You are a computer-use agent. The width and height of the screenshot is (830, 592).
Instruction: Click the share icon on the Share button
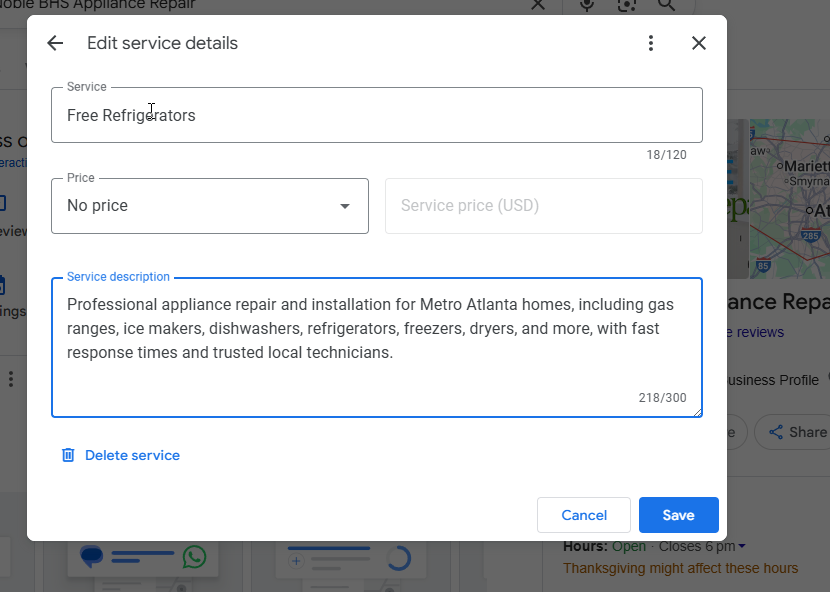coord(775,432)
